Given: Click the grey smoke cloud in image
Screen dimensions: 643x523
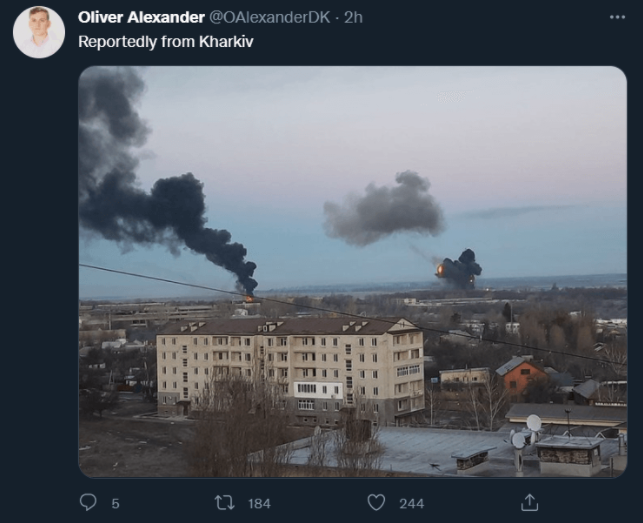Looking at the screenshot, I should [x=383, y=210].
